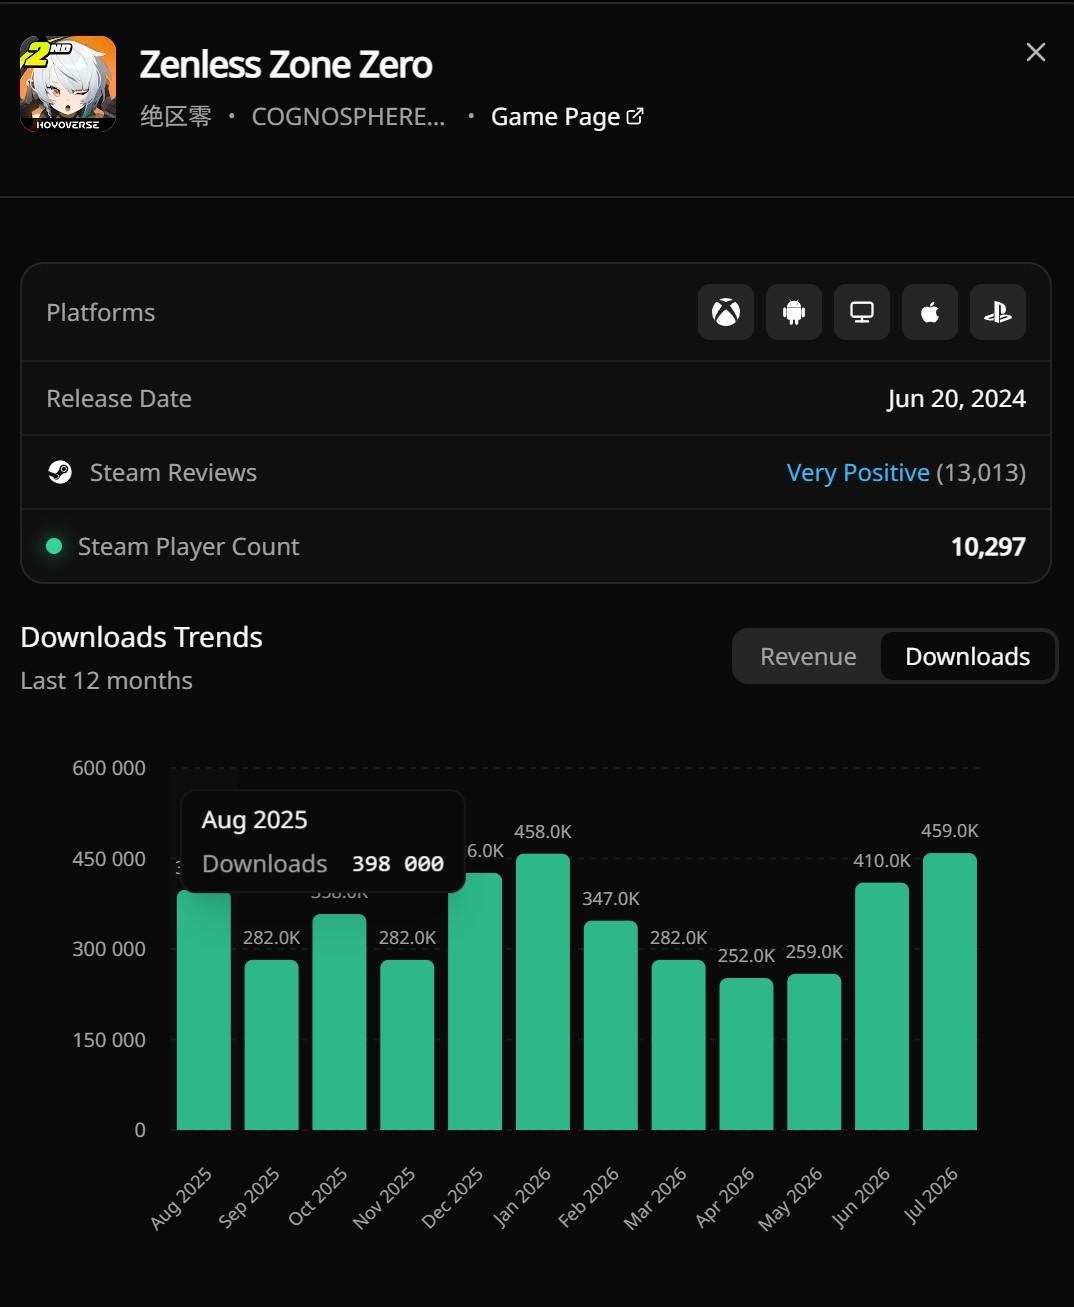Viewport: 1074px width, 1307px height.
Task: Click the Jan 2026 bar
Action: point(543,992)
